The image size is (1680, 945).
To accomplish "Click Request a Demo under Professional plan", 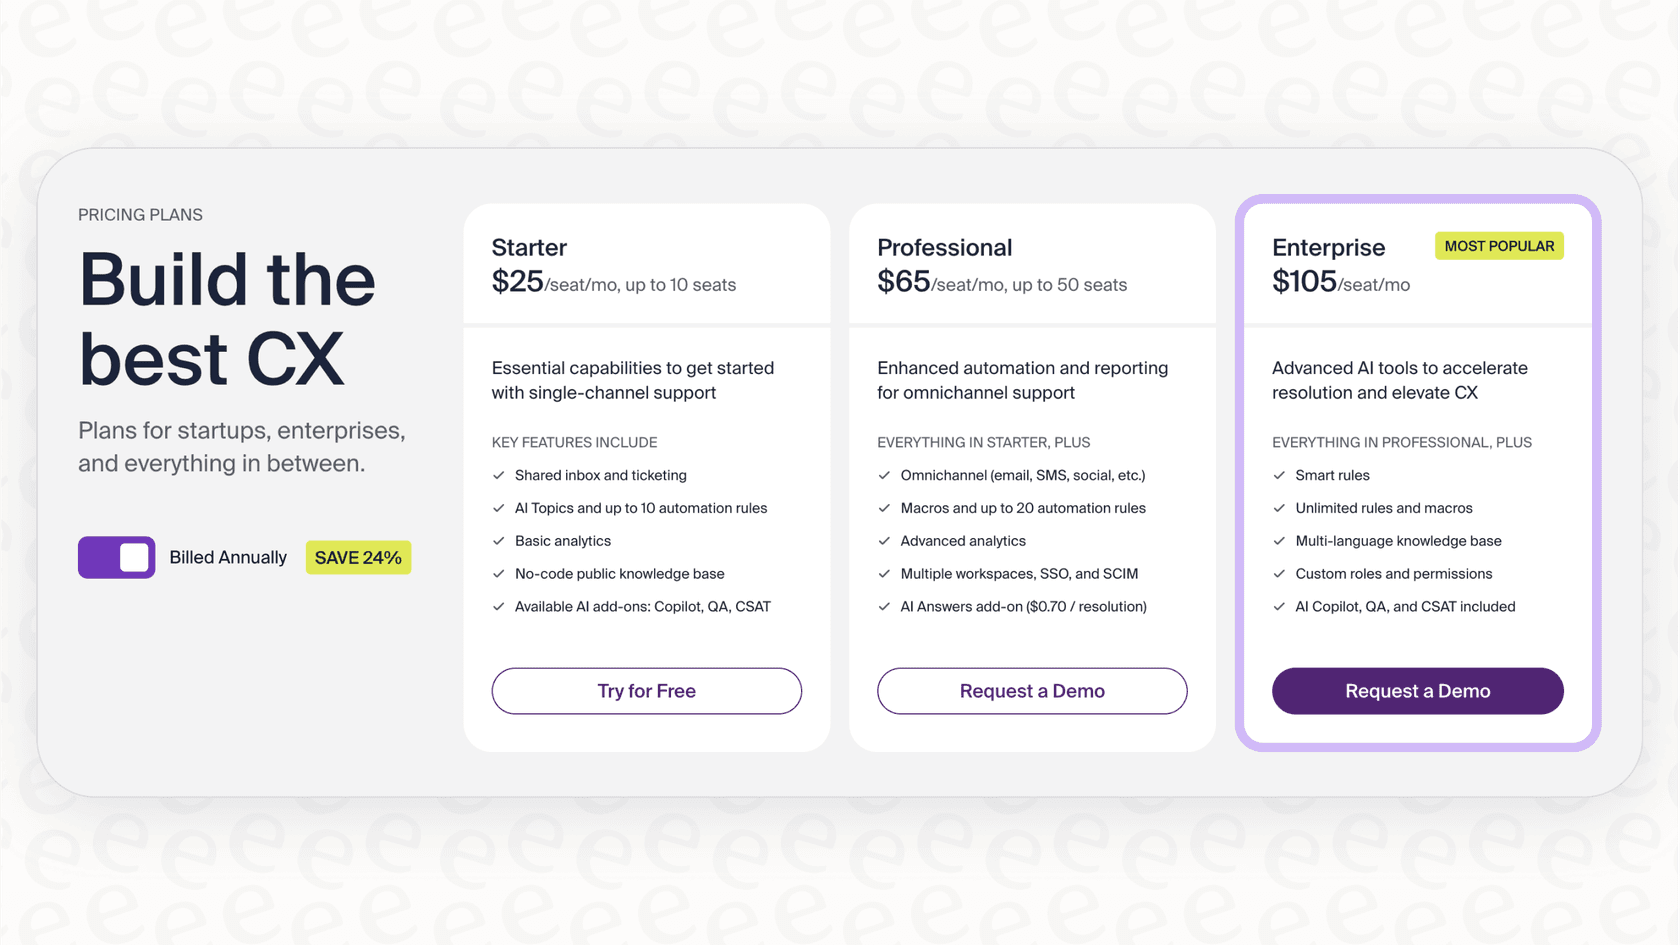I will (1032, 691).
